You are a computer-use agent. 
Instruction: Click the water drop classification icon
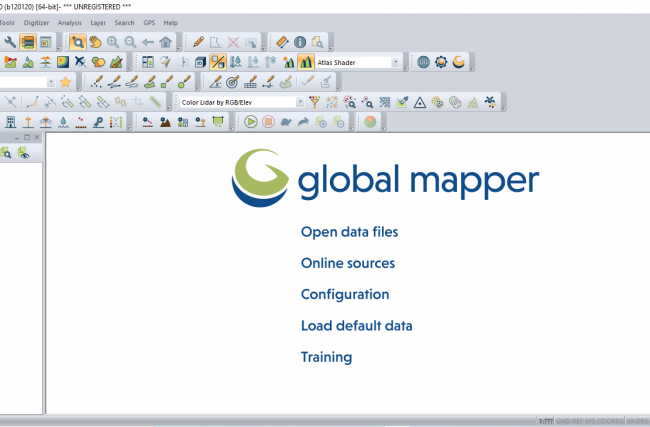tap(63, 122)
